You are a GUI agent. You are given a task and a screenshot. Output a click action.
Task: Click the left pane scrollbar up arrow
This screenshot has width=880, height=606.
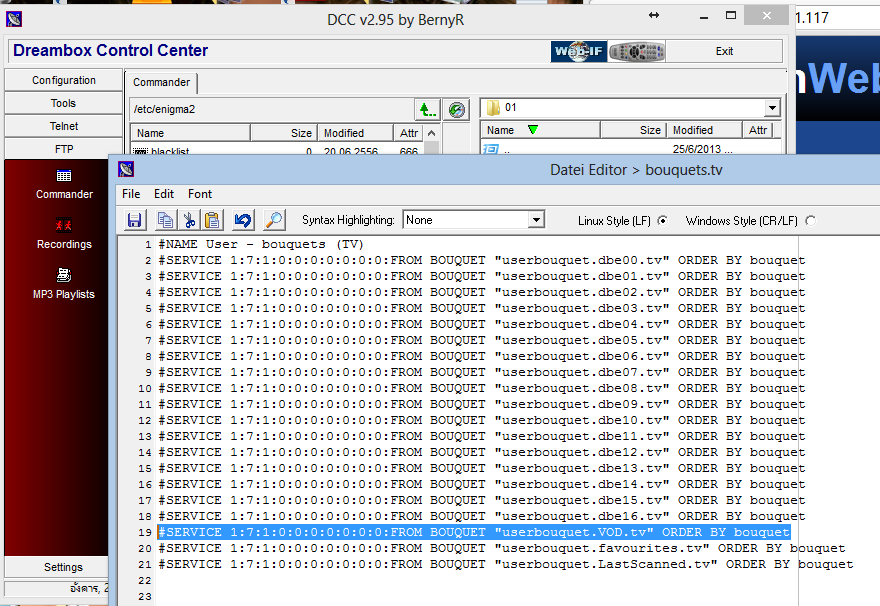[x=431, y=133]
